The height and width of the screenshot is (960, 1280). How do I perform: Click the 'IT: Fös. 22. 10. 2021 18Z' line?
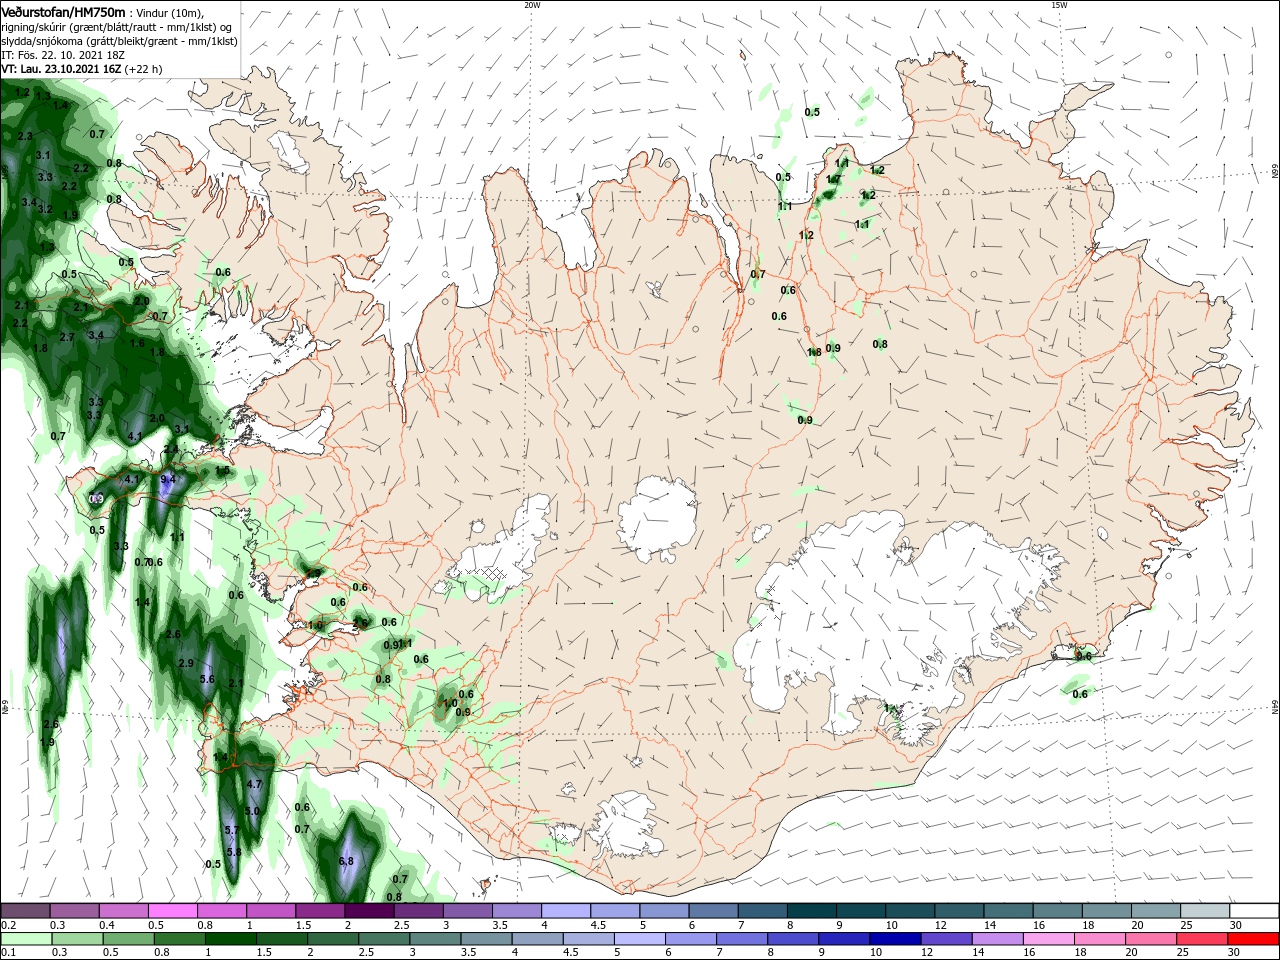click(65, 55)
